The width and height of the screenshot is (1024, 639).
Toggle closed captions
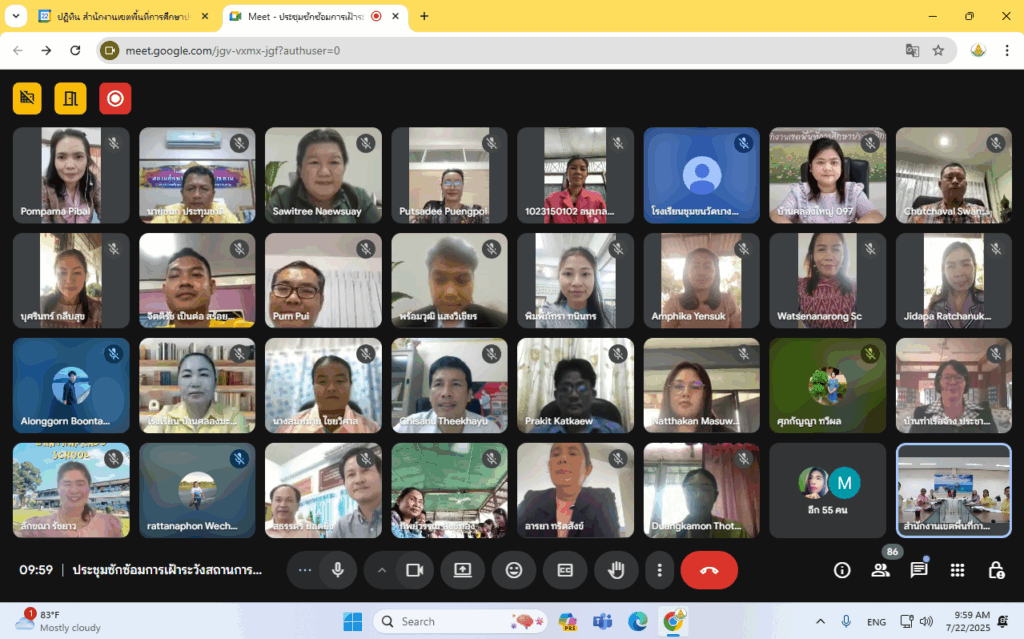click(565, 570)
